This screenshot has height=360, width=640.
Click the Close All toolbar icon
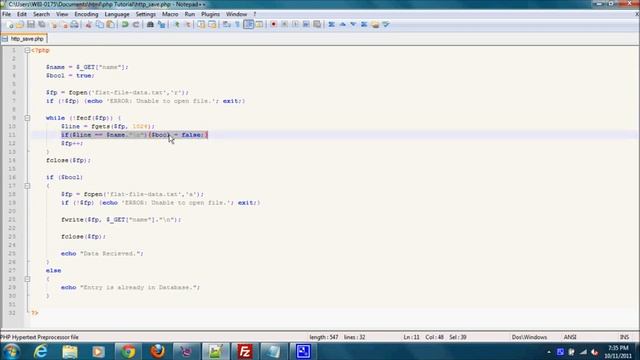tap(64, 24)
